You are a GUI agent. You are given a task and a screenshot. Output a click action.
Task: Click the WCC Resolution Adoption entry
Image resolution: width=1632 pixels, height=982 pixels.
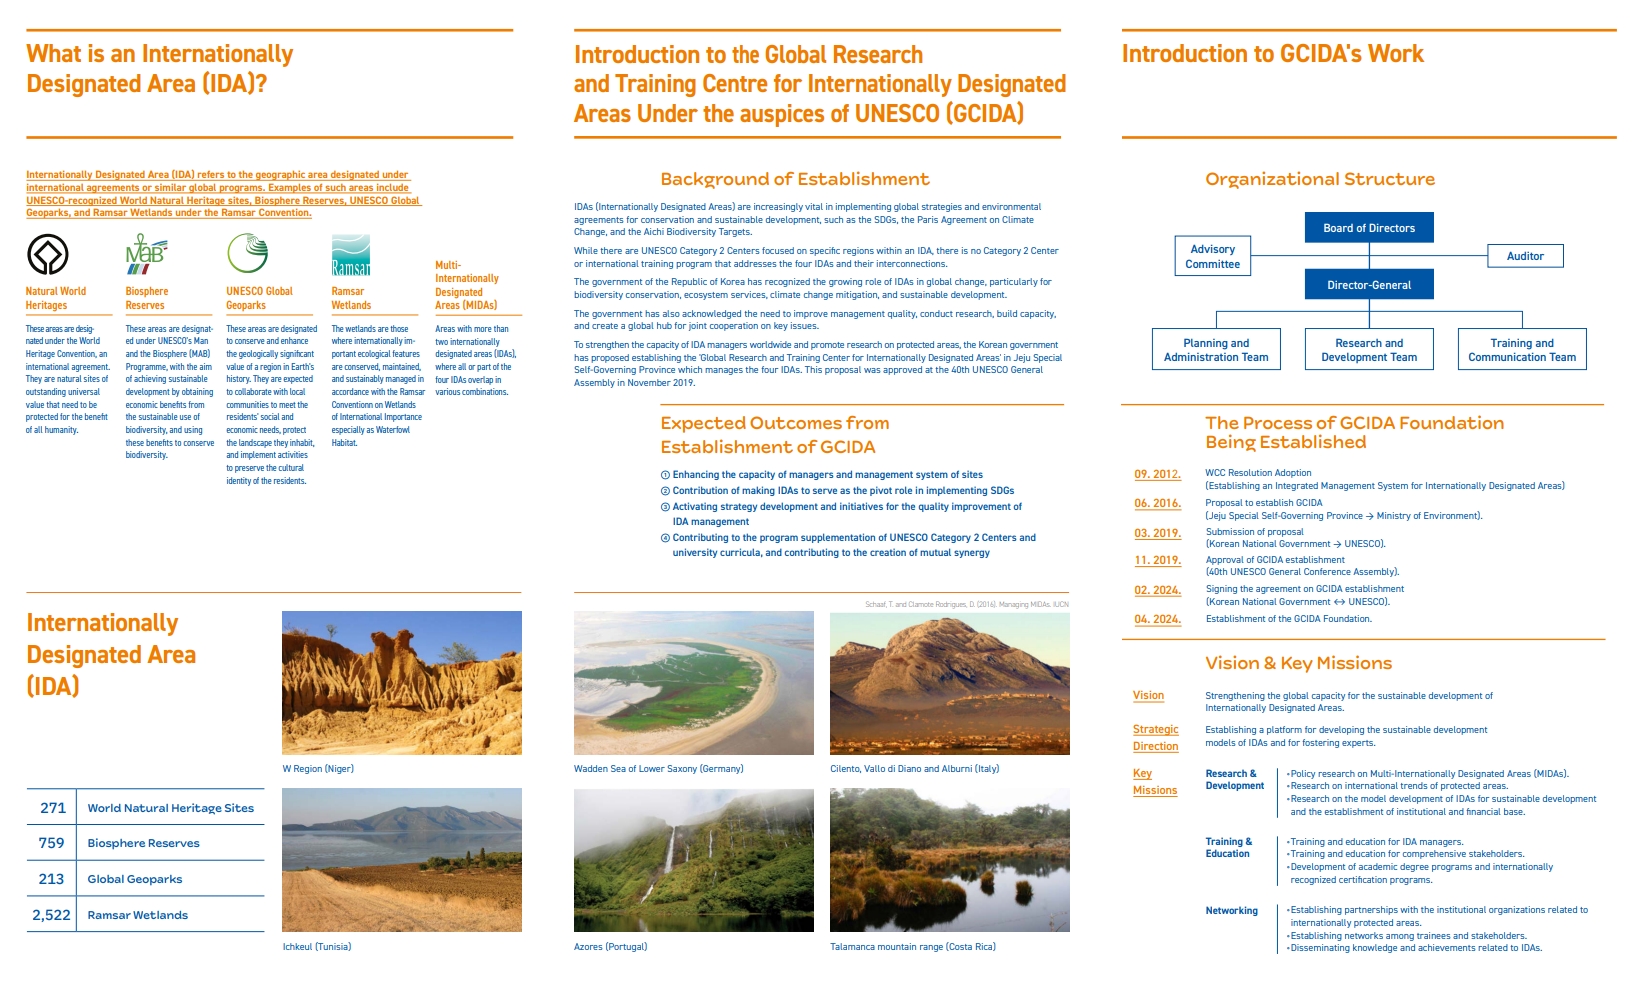(1385, 480)
